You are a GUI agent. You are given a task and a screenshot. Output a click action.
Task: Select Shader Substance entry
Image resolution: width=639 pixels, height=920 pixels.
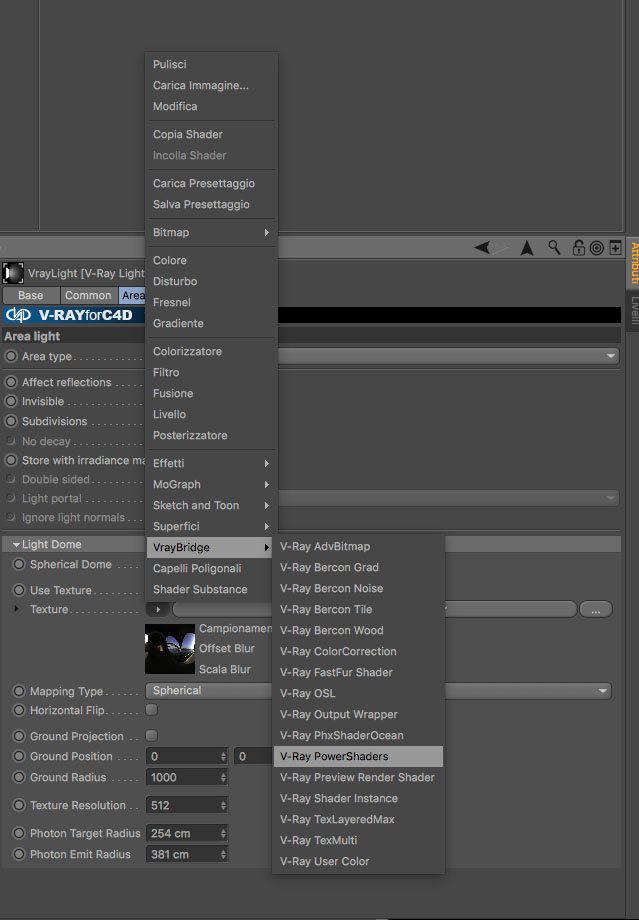coord(211,590)
